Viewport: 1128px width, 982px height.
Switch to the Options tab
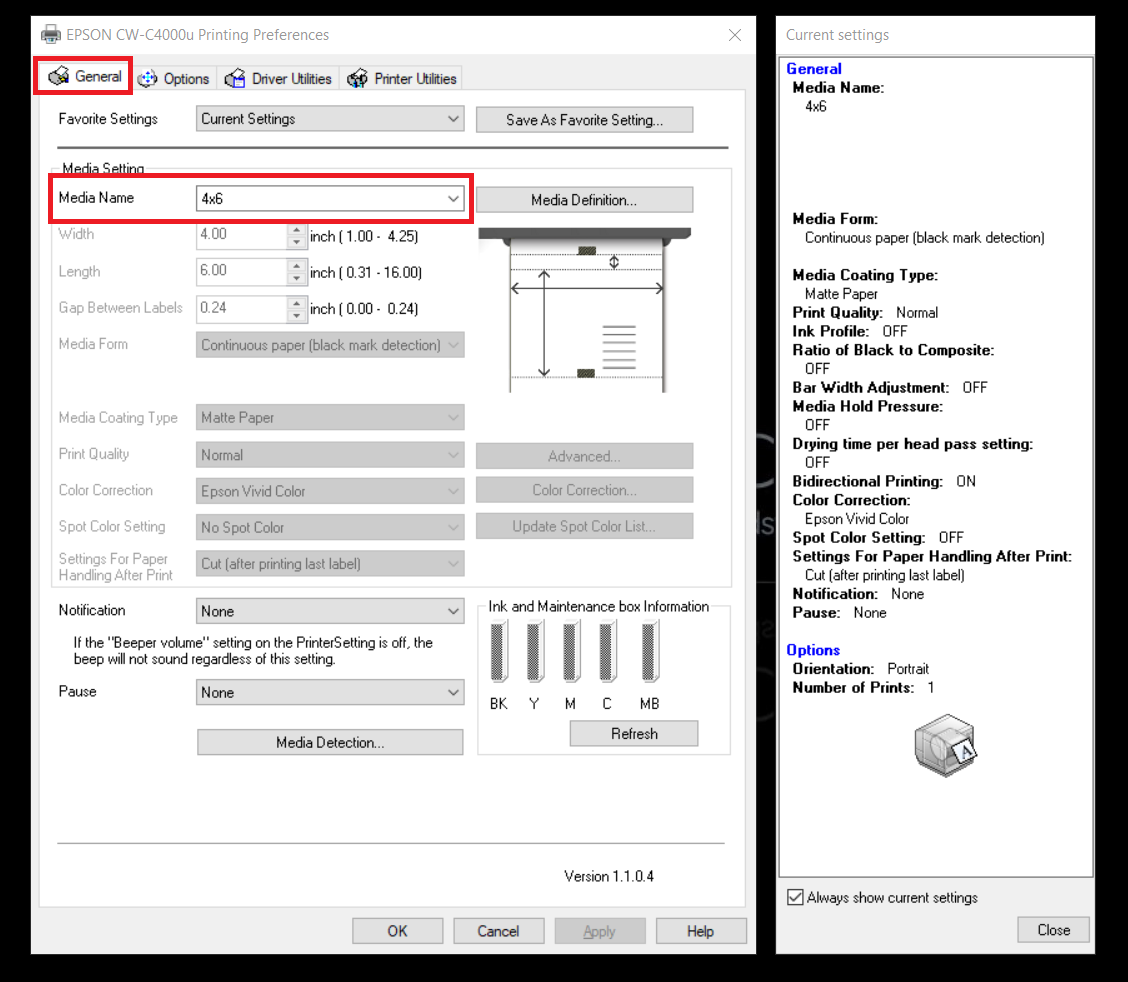click(174, 79)
